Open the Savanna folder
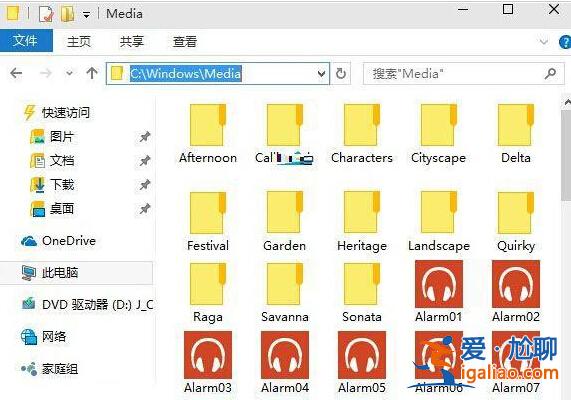The image size is (571, 400). 284,293
